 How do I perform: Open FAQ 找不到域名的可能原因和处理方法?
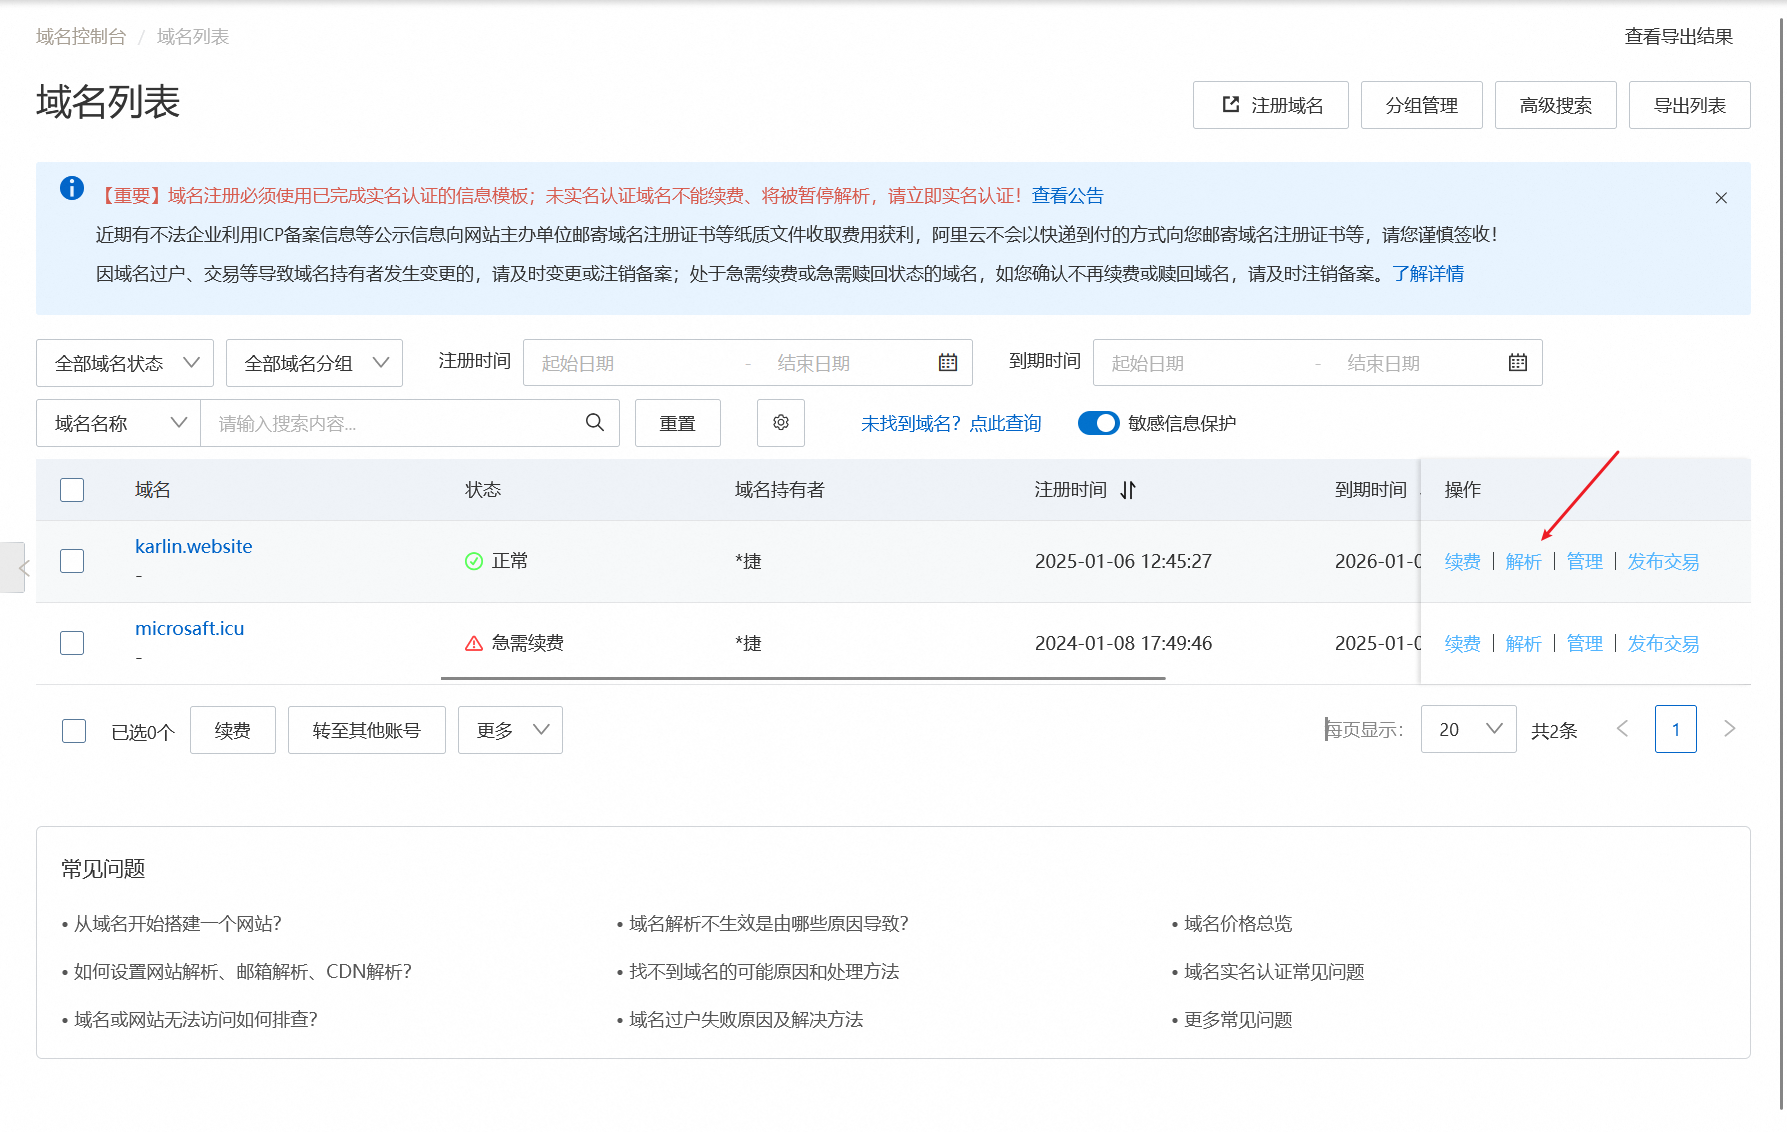pyautogui.click(x=764, y=972)
